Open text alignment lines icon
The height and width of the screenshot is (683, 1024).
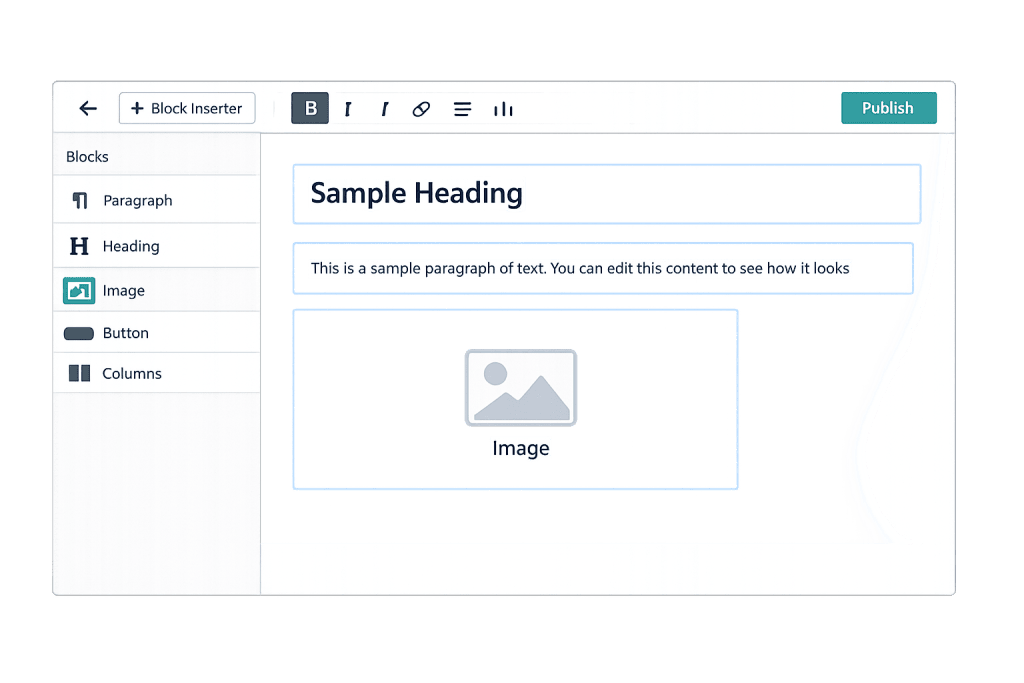[462, 109]
